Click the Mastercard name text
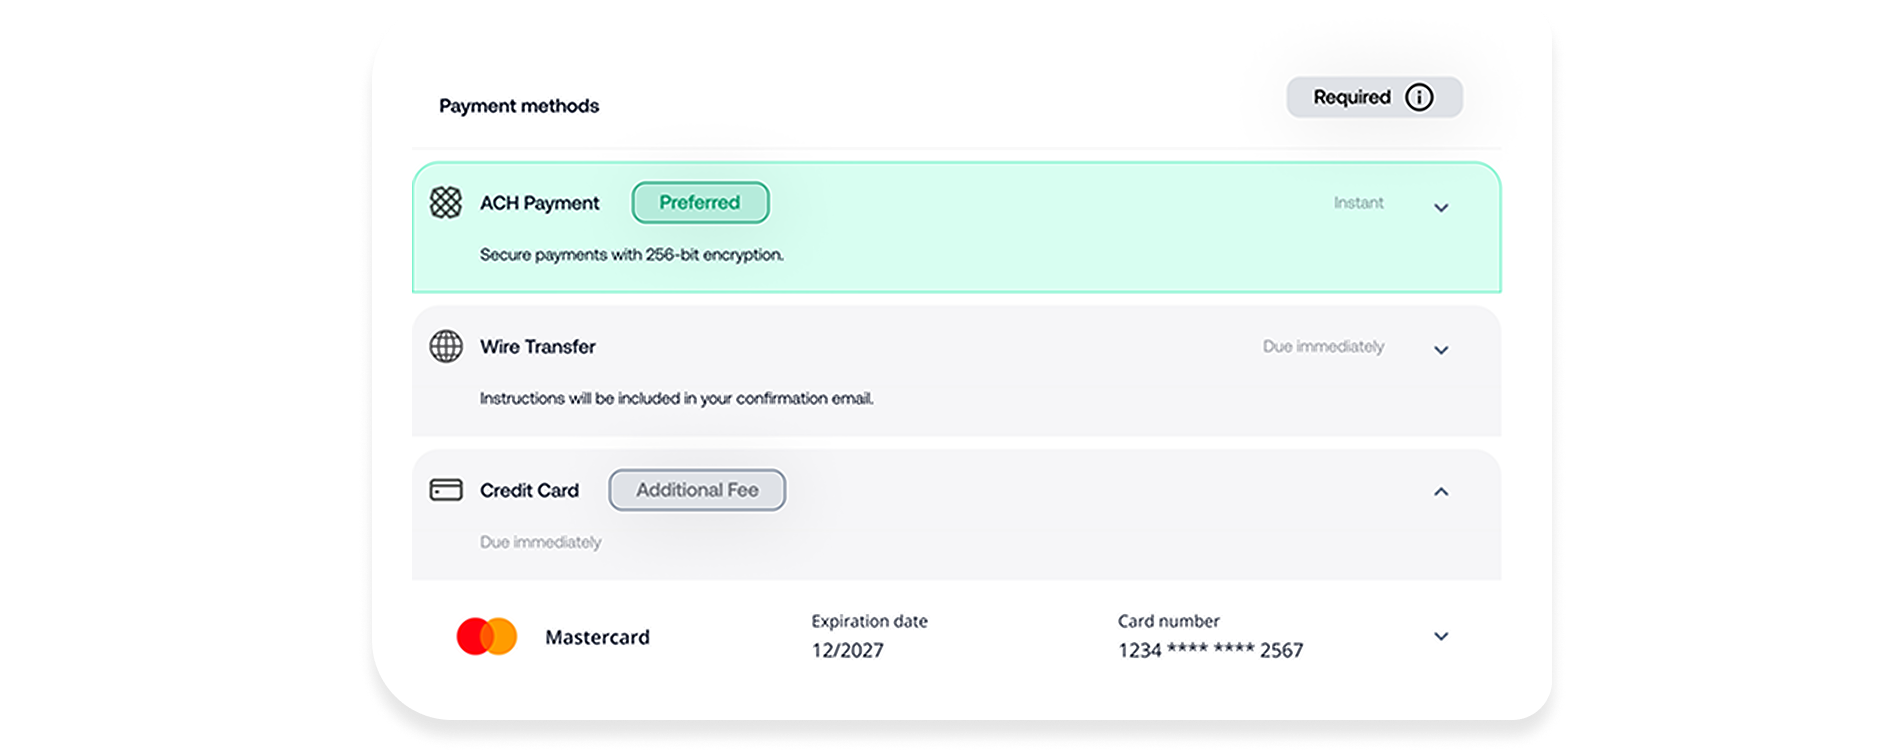This screenshot has width=1900, height=752. coord(597,637)
